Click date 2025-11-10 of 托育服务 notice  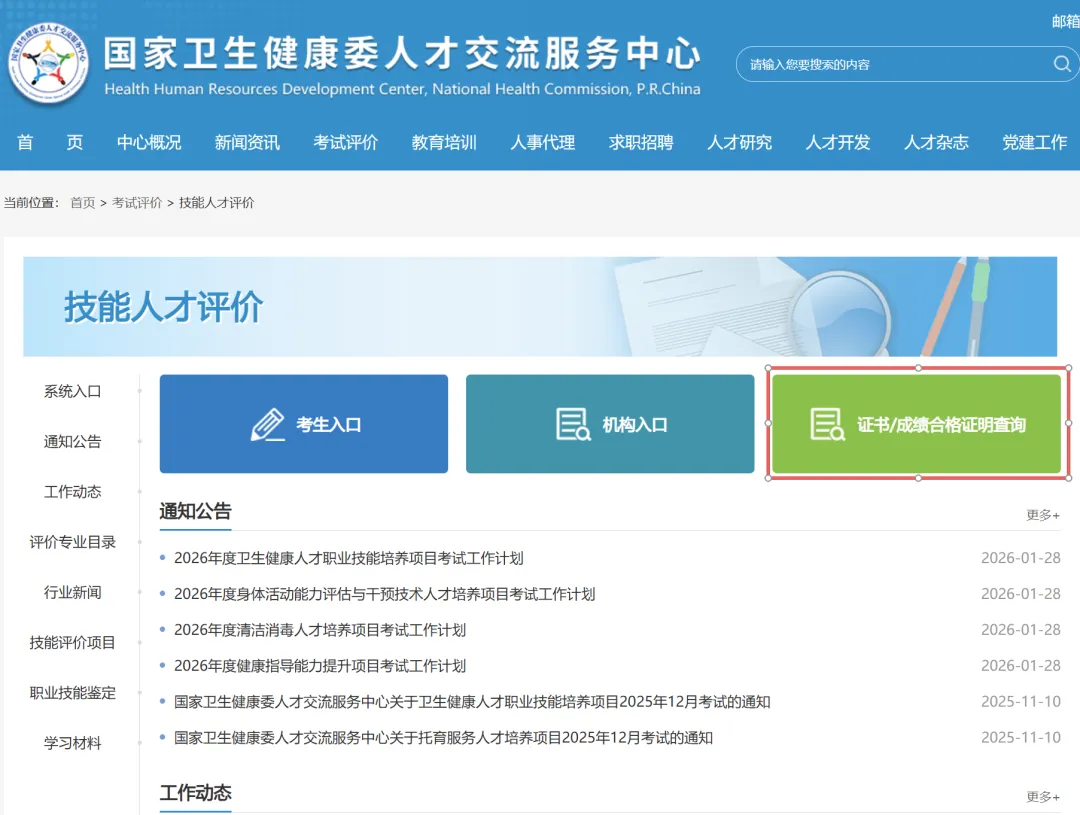[1021, 737]
